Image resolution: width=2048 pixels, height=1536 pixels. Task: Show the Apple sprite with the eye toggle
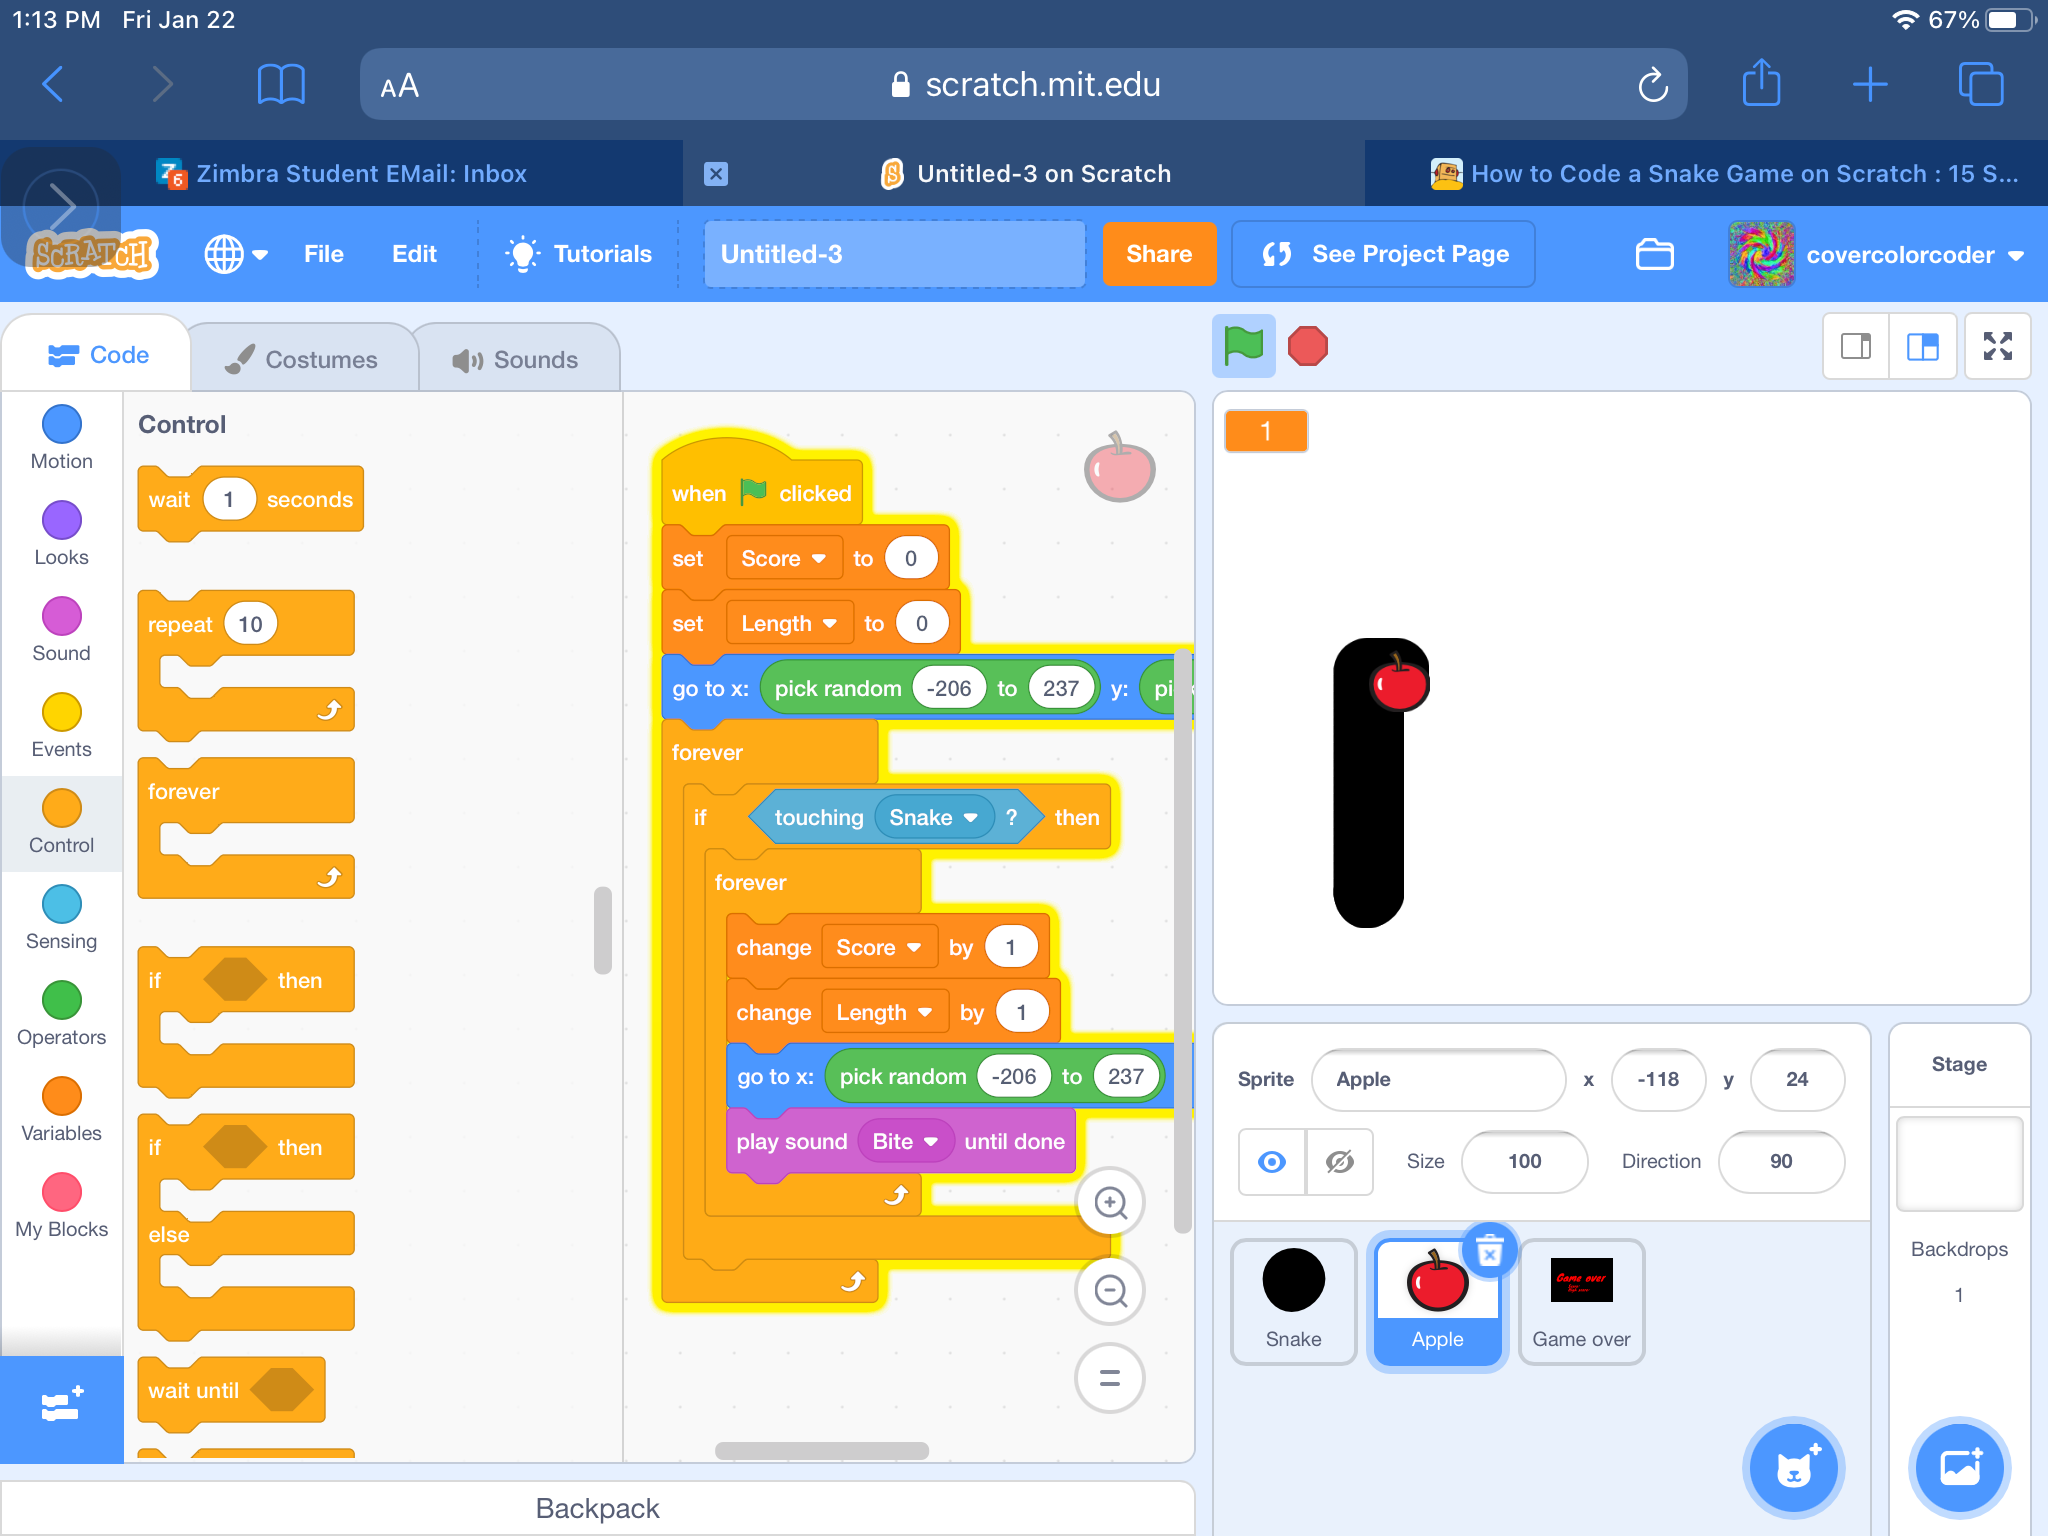click(1271, 1162)
